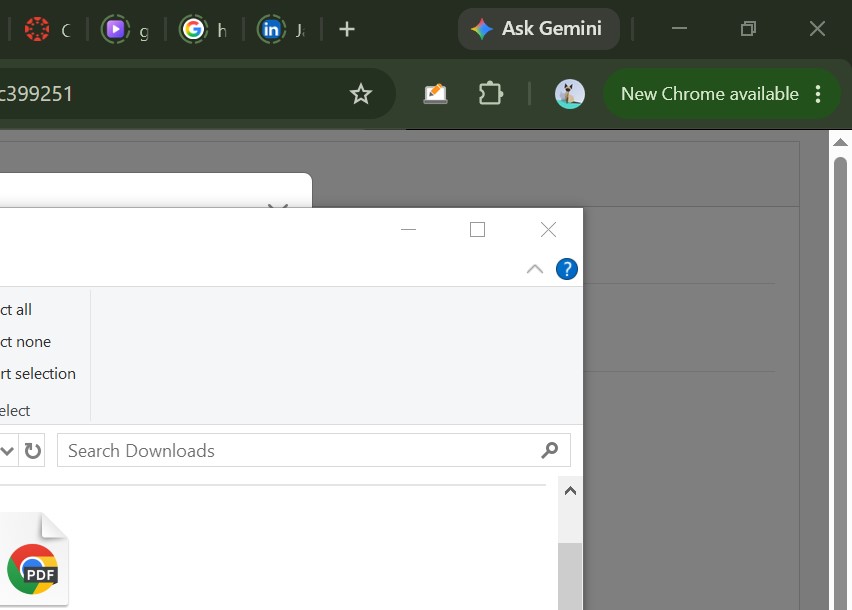Screen dimensions: 852x610
Task: Open Chrome's three-dot menu
Action: pos(818,94)
